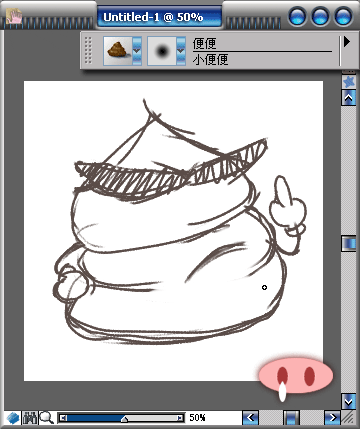The height and width of the screenshot is (429, 360).
Task: Expand the brush bar flyout triangle menu
Action: click(347, 42)
